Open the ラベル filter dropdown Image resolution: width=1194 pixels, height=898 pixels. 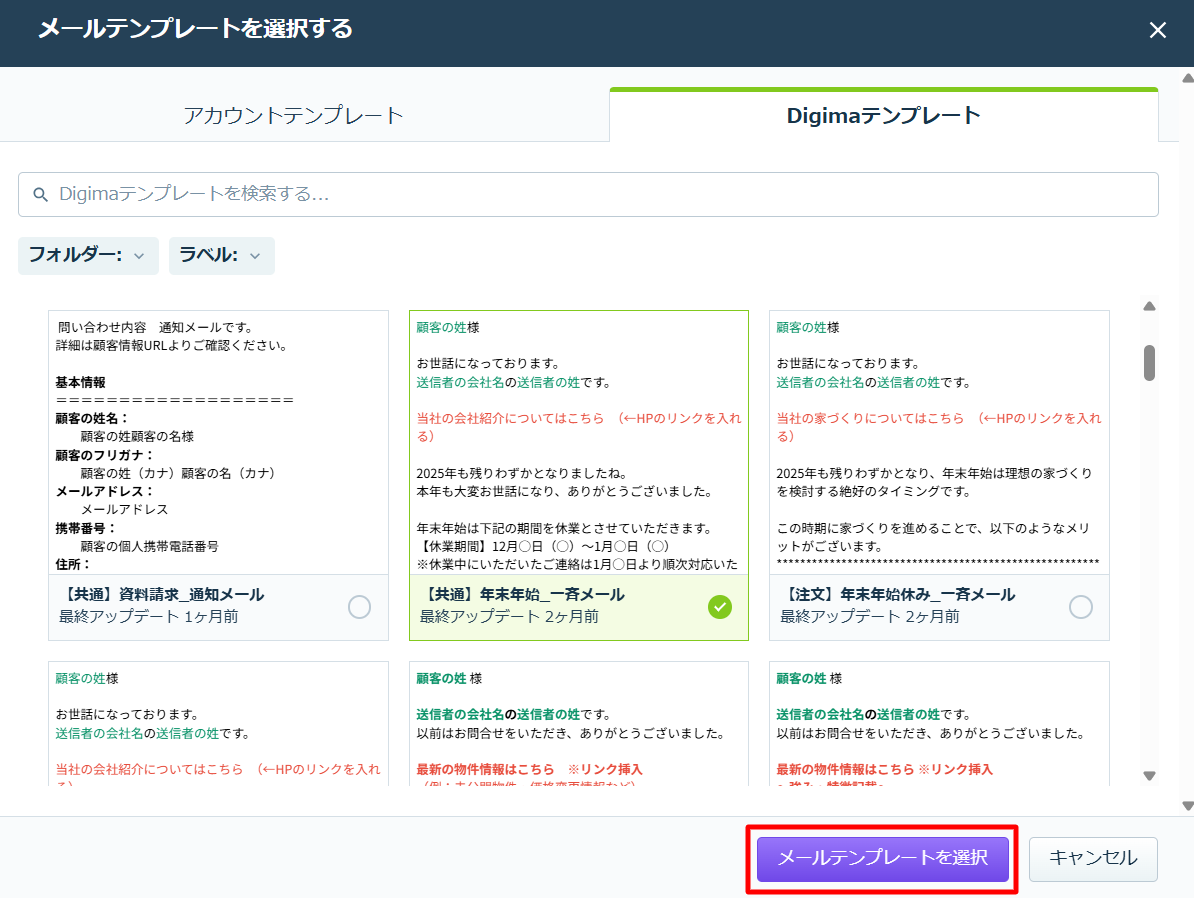click(222, 255)
